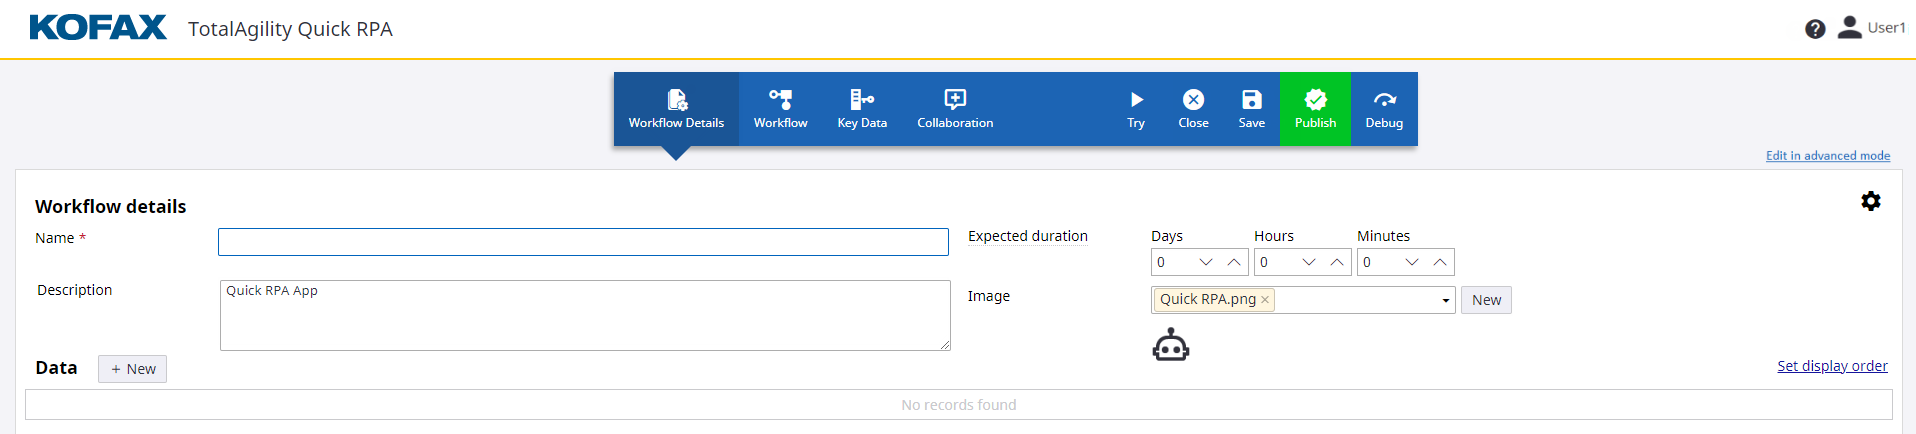Image resolution: width=1916 pixels, height=434 pixels.
Task: Click the No records found text
Action: (958, 405)
